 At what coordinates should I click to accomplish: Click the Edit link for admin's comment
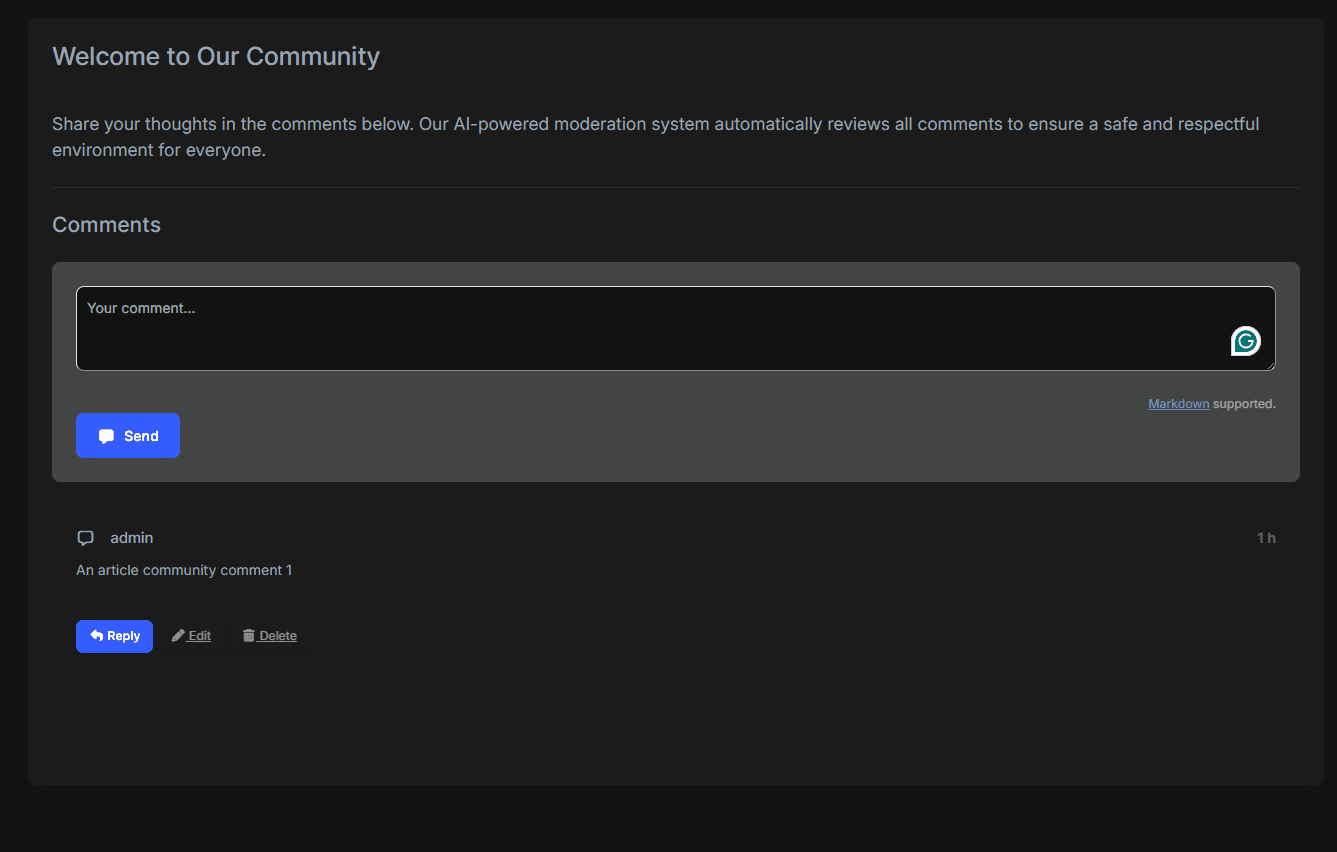click(x=197, y=635)
